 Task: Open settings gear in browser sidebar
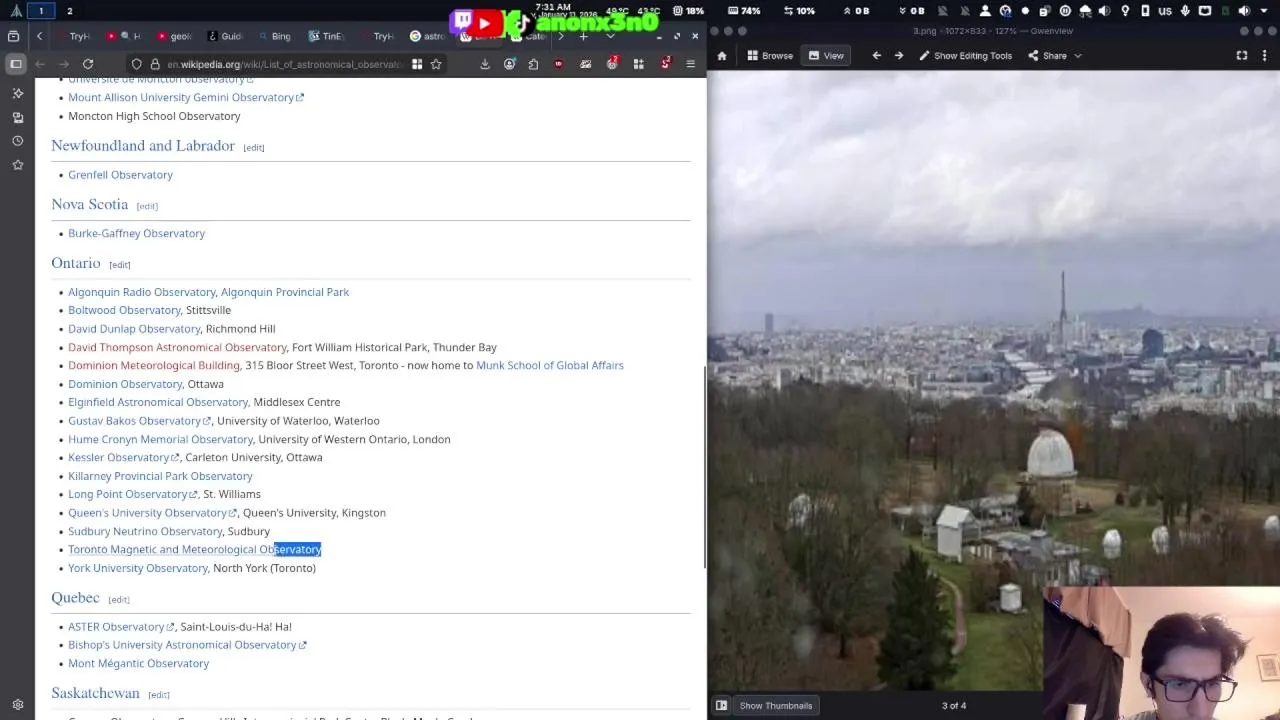click(x=17, y=704)
